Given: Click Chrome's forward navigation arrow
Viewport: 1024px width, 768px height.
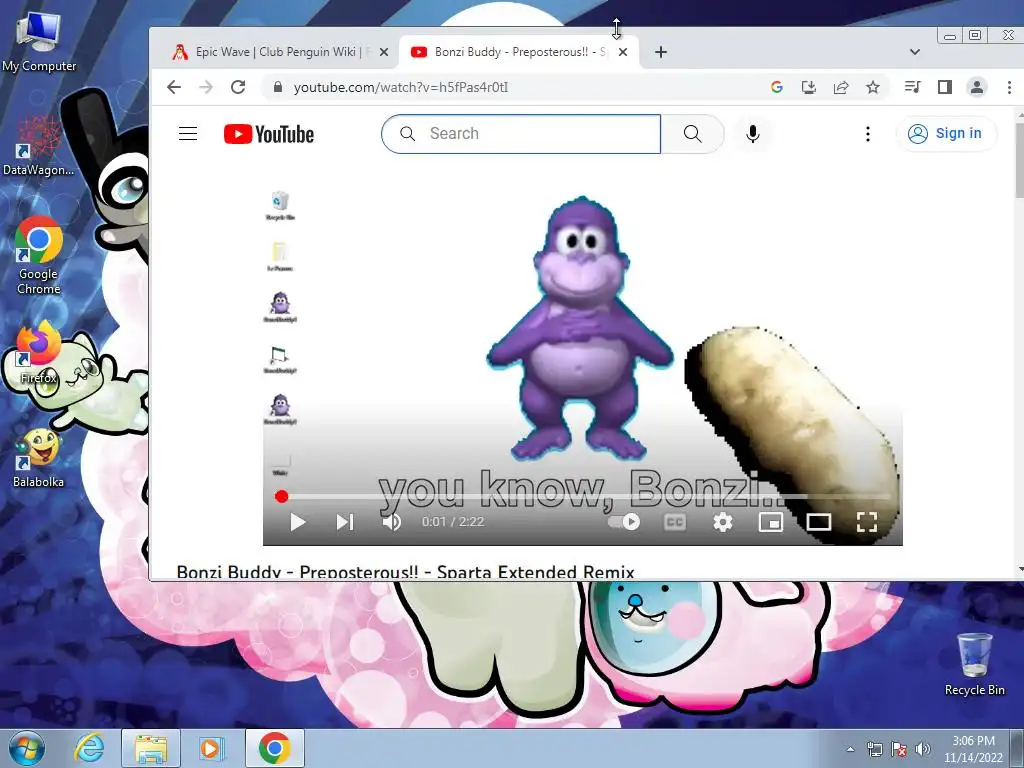Looking at the screenshot, I should point(206,87).
